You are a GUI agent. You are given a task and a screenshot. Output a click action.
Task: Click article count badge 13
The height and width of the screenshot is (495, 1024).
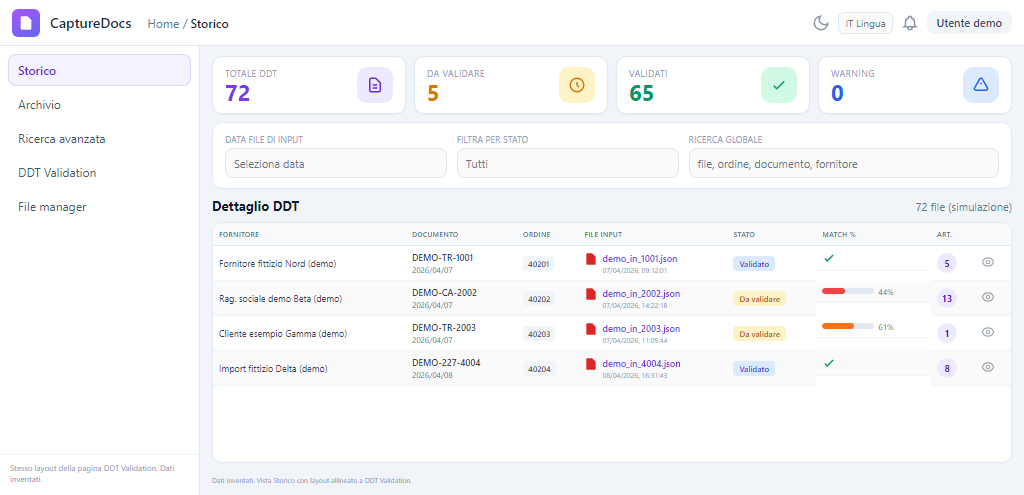click(x=946, y=298)
